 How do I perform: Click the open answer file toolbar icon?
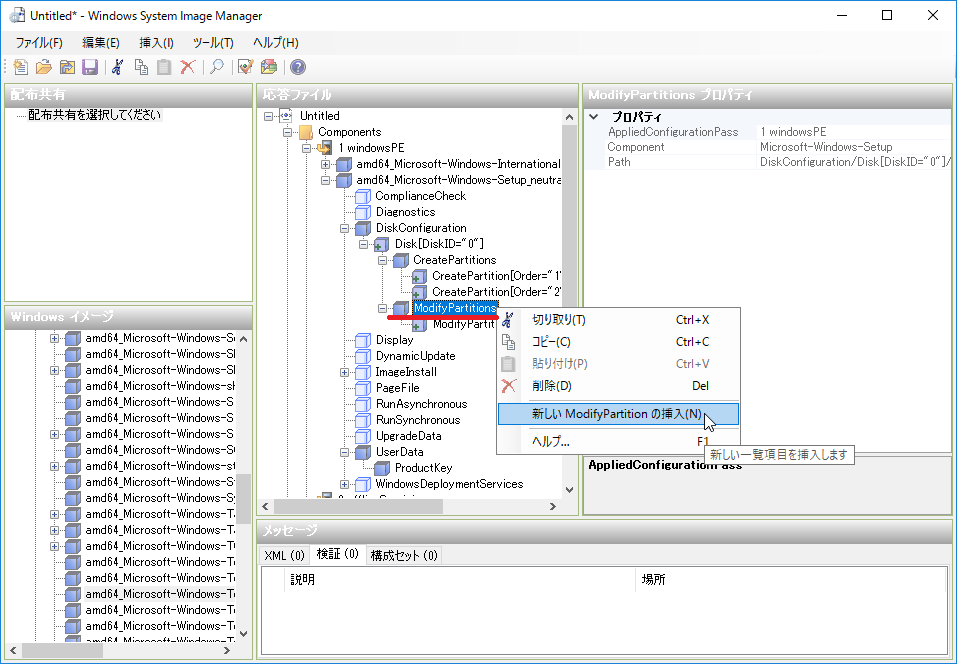[44, 67]
